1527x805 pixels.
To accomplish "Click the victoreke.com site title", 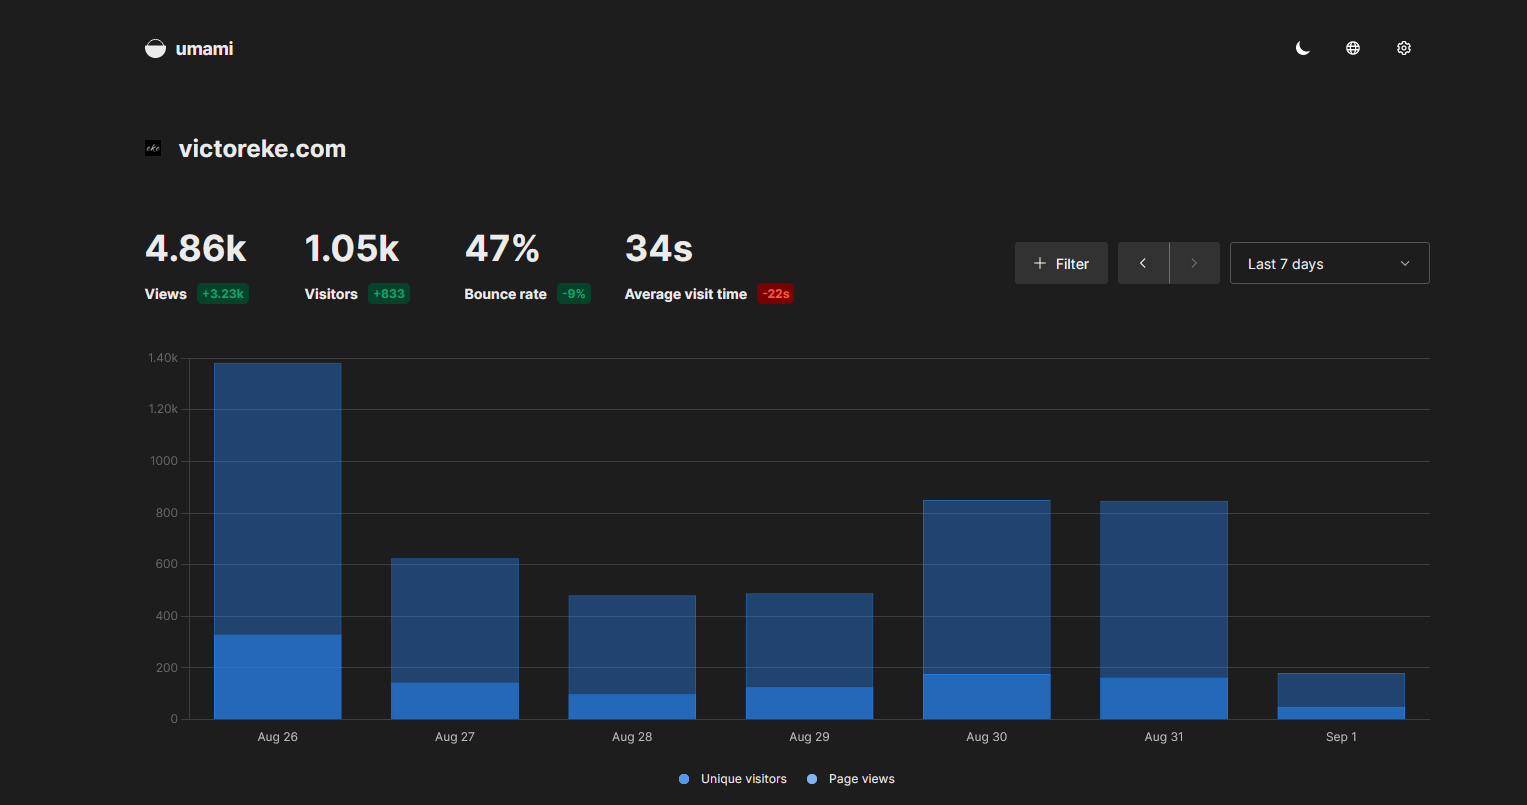I will pos(262,147).
